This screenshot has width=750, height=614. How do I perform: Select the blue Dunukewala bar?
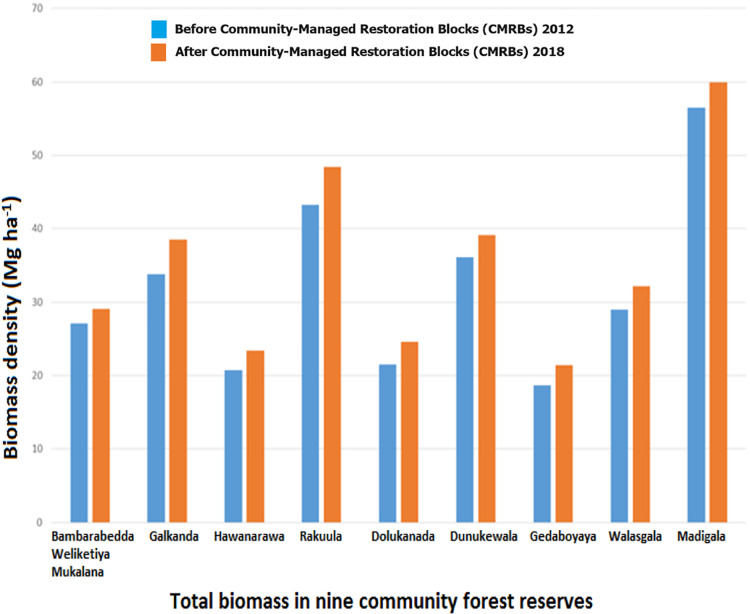point(465,390)
